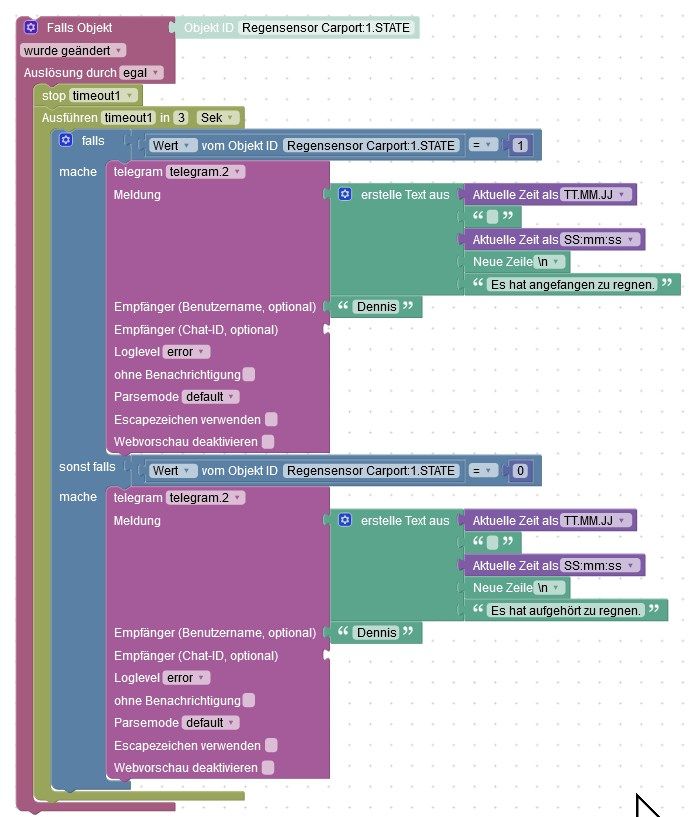Edit empty text field in first message

493,217
